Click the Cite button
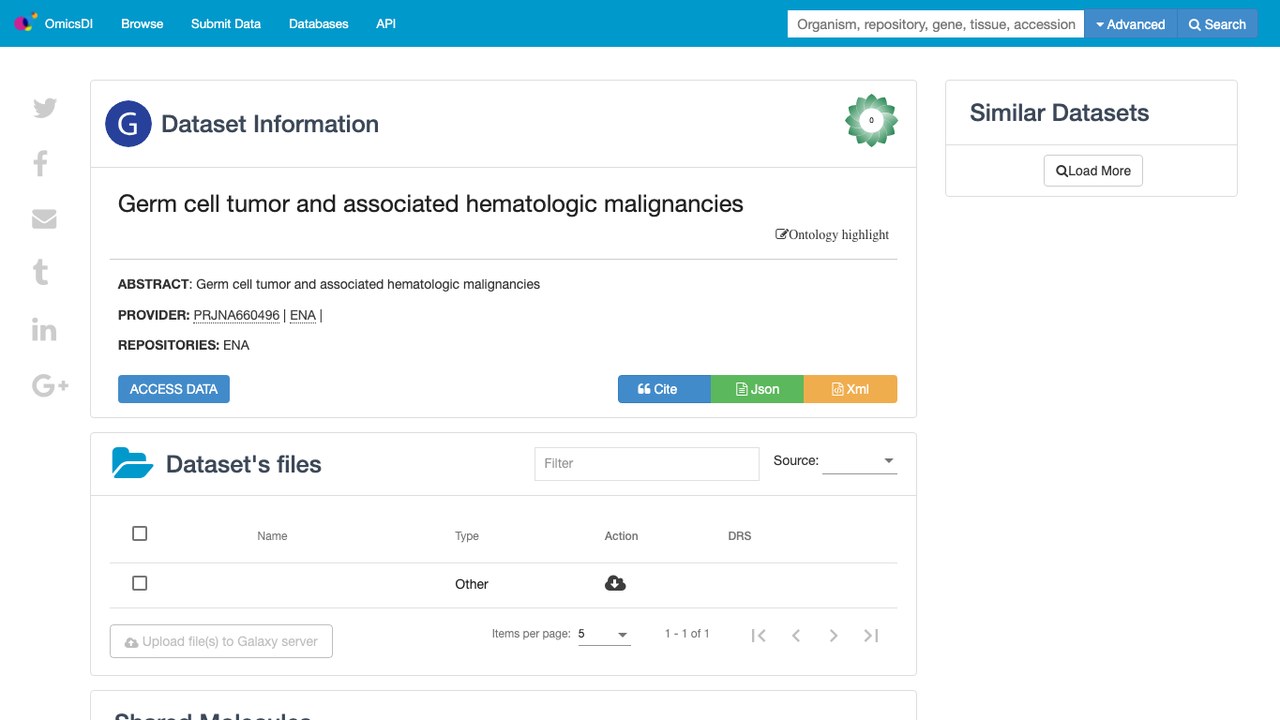This screenshot has height=720, width=1280. (664, 389)
